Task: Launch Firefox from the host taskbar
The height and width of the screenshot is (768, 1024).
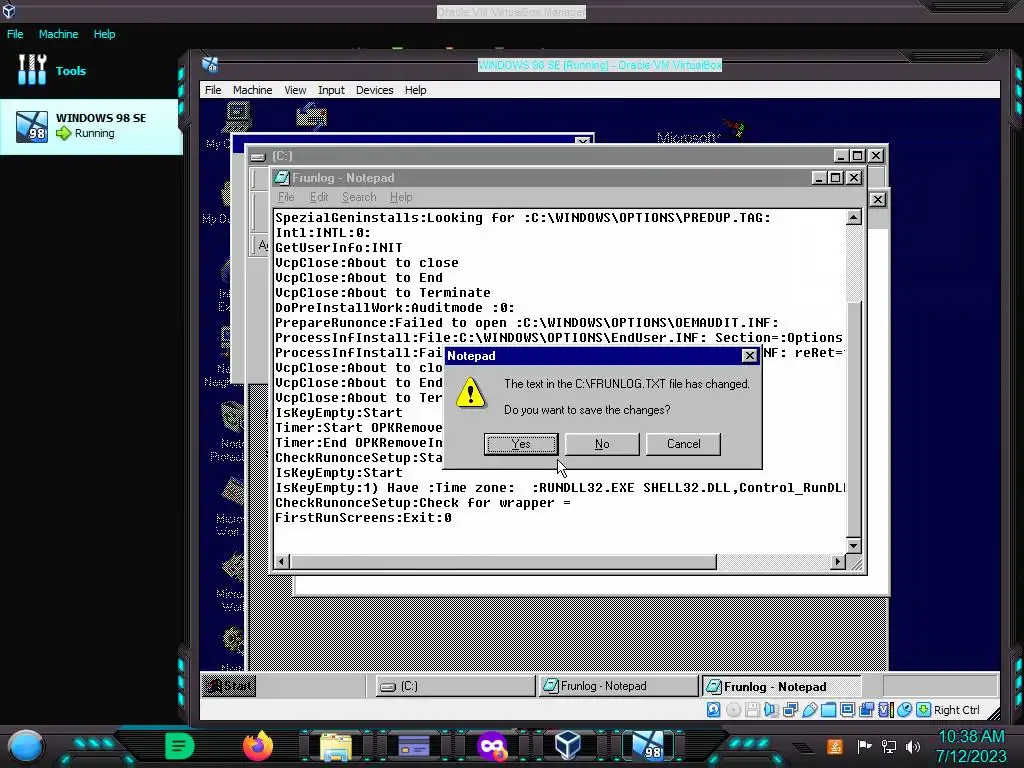Action: click(258, 746)
